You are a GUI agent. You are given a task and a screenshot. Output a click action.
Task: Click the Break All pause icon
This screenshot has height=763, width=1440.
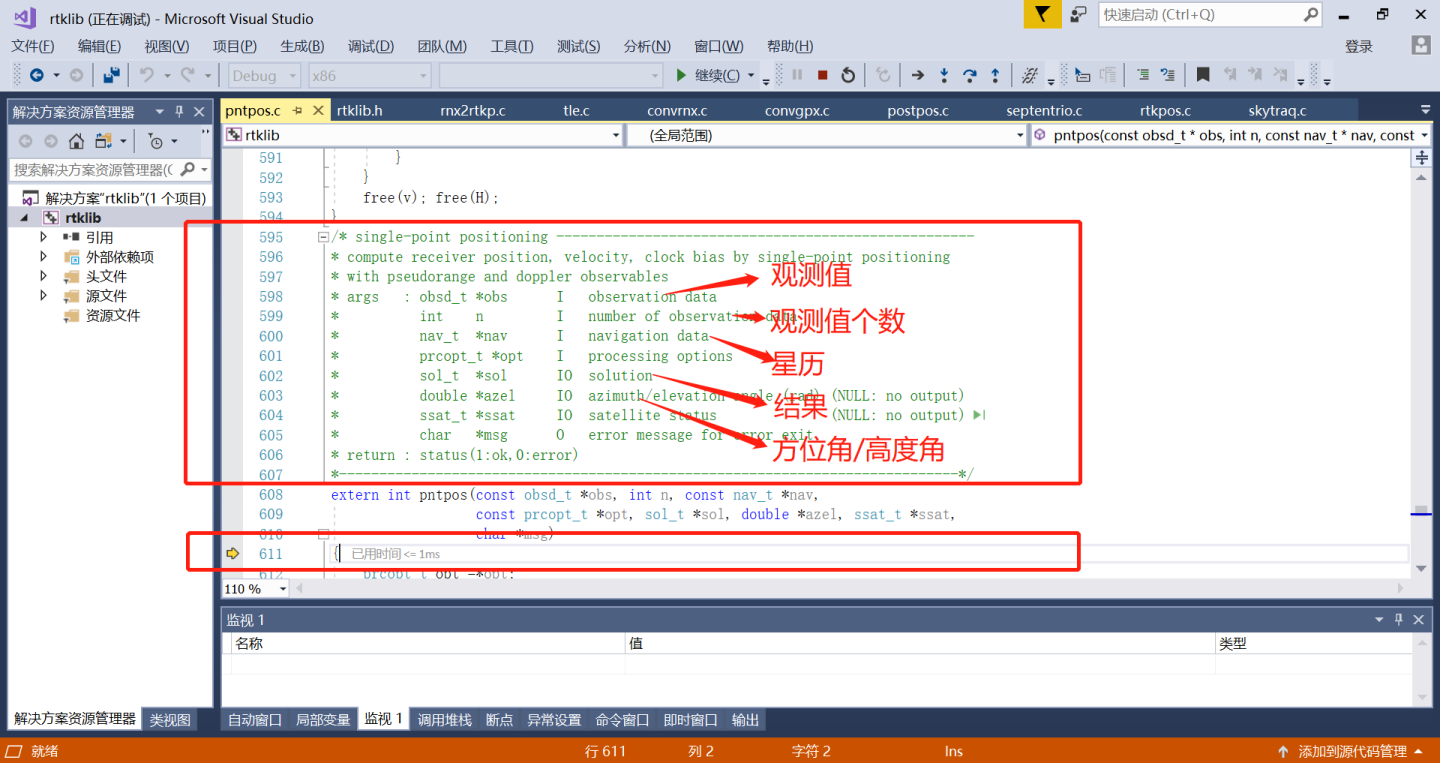click(797, 75)
